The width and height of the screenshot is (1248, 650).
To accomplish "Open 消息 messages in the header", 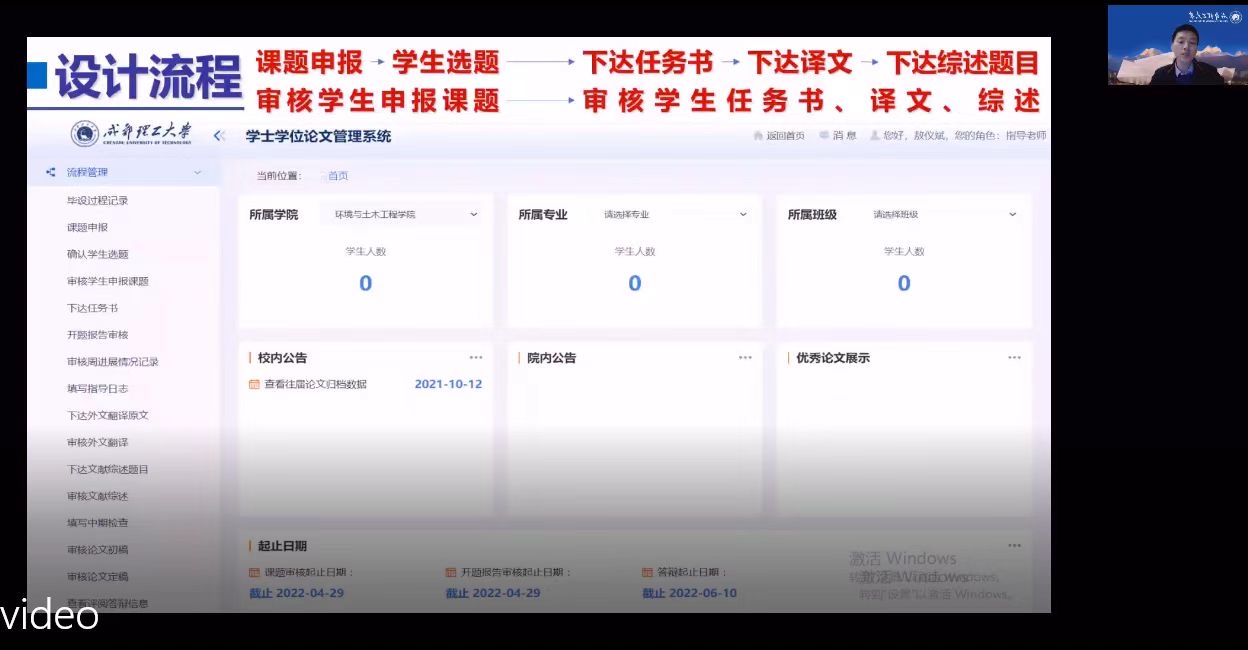I will [x=838, y=136].
